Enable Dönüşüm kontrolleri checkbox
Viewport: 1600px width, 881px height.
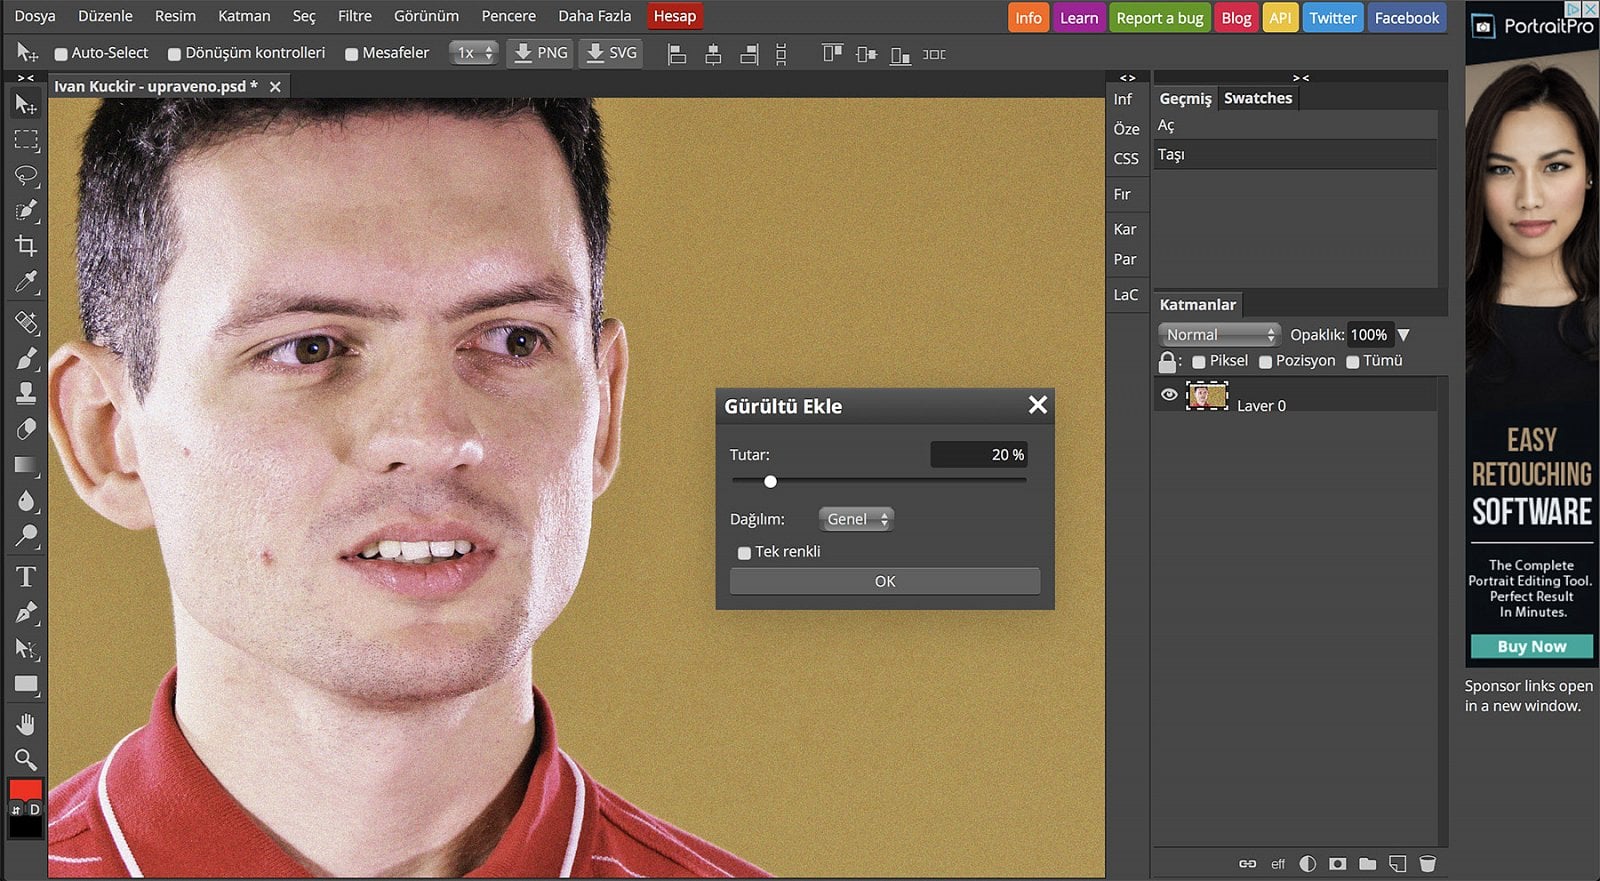175,54
